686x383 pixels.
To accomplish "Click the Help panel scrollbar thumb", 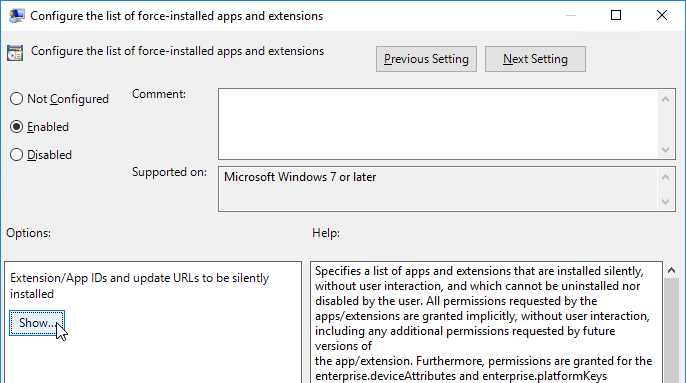I will coord(672,331).
